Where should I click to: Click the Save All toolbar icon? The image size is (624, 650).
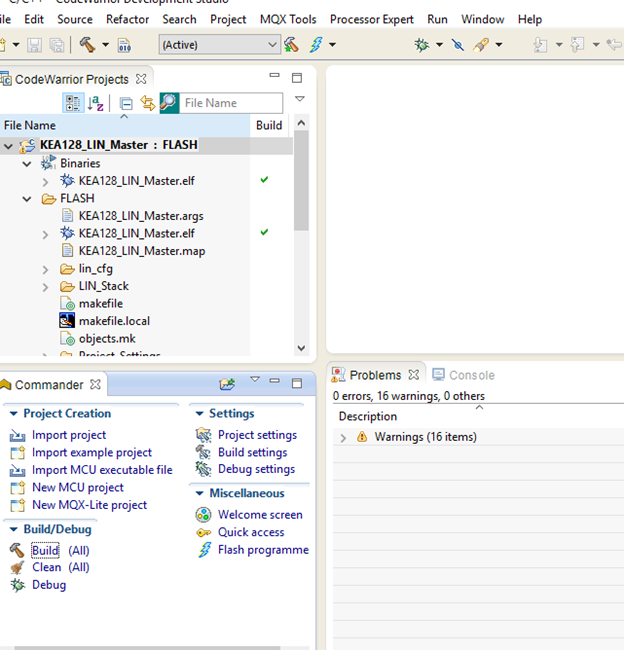[x=57, y=45]
